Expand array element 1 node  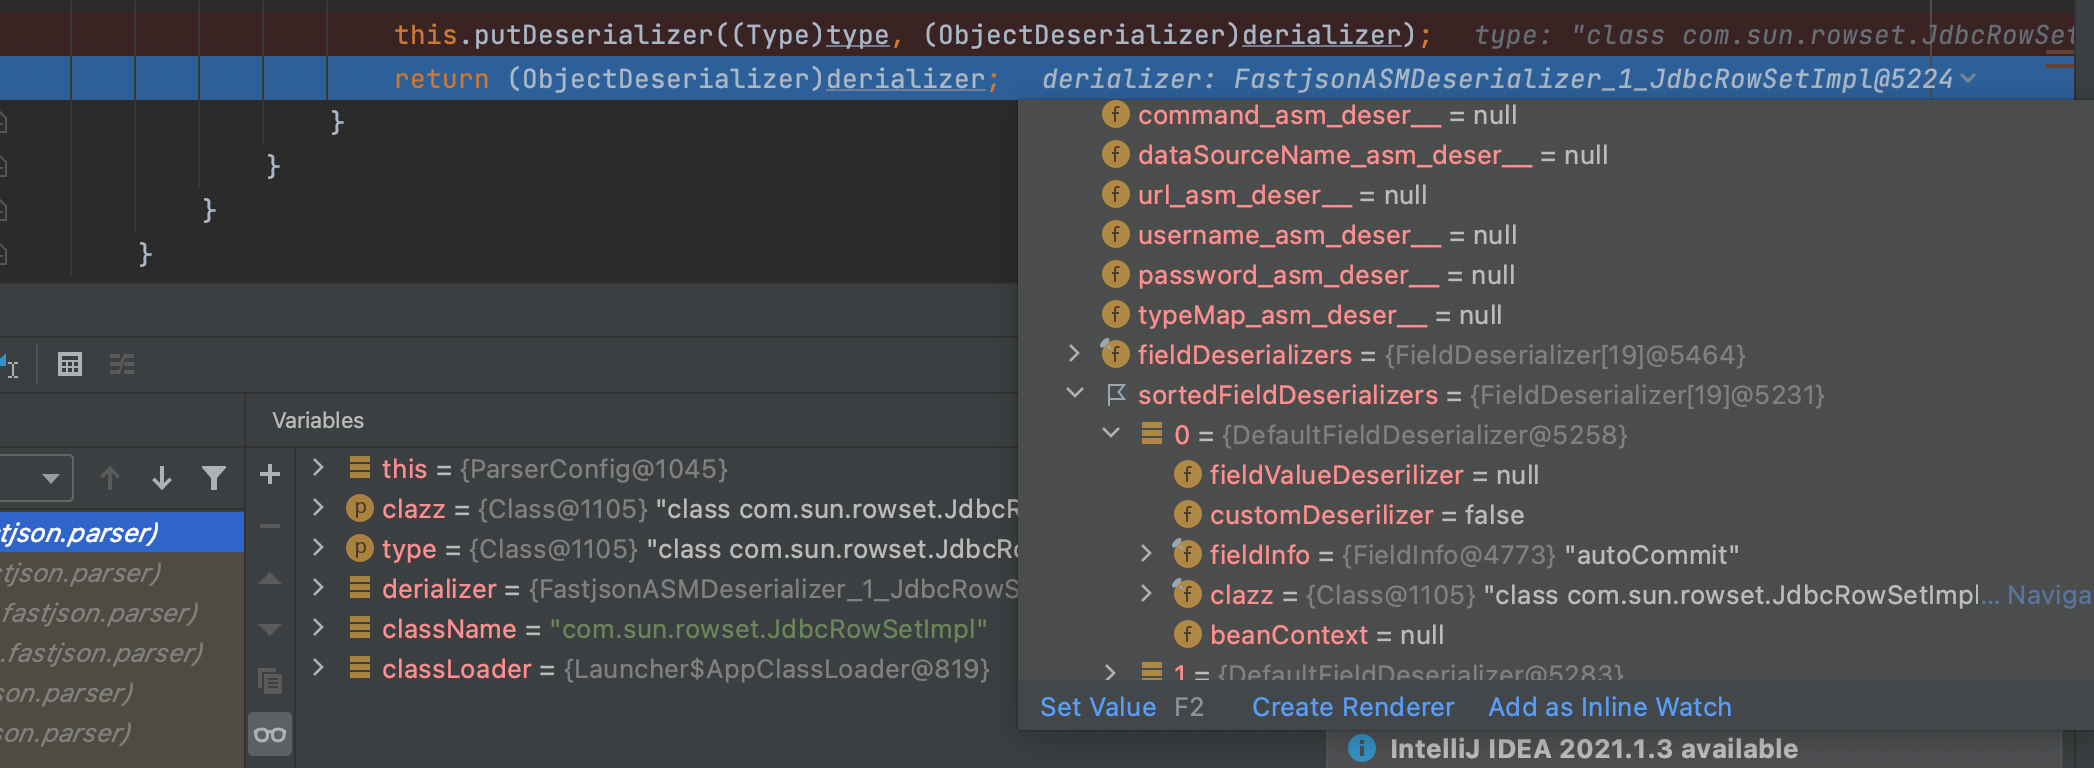[x=1111, y=672]
